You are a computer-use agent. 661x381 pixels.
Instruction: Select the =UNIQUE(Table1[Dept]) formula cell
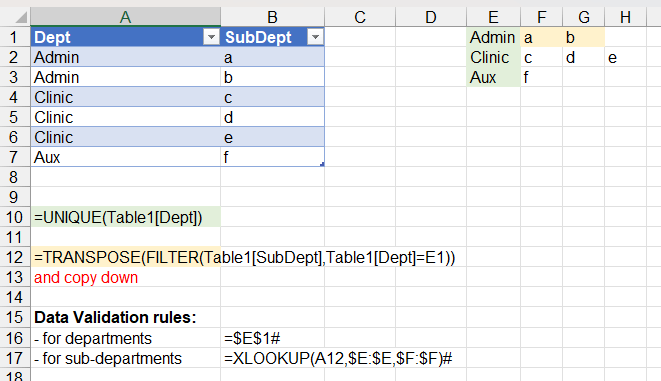click(x=126, y=217)
